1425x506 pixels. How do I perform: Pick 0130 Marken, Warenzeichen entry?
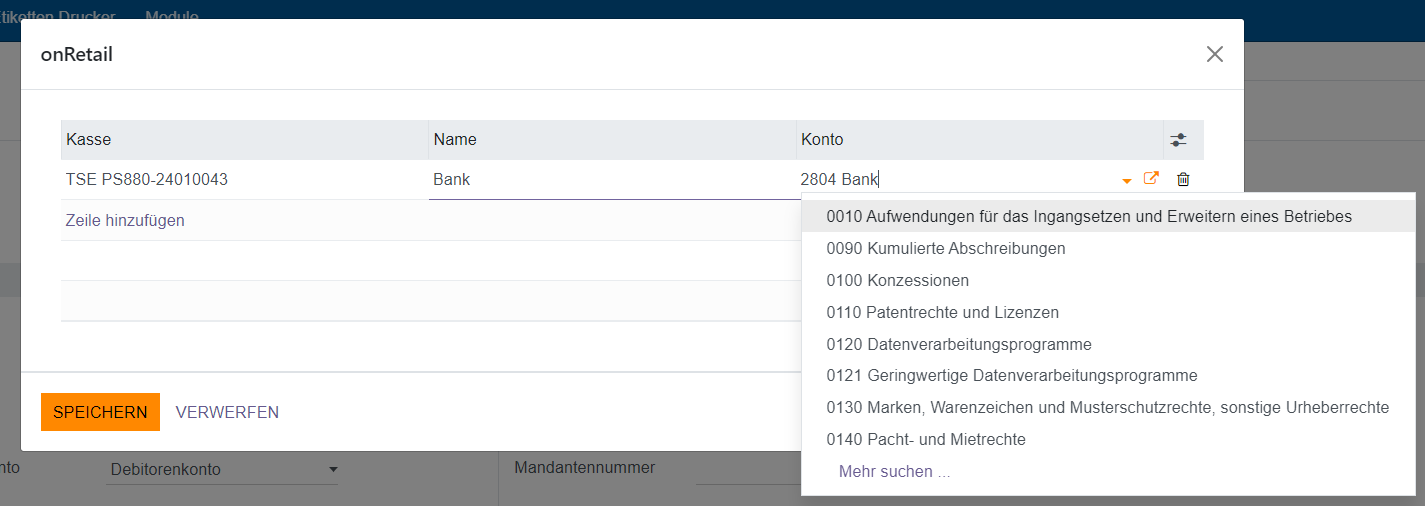(1107, 408)
